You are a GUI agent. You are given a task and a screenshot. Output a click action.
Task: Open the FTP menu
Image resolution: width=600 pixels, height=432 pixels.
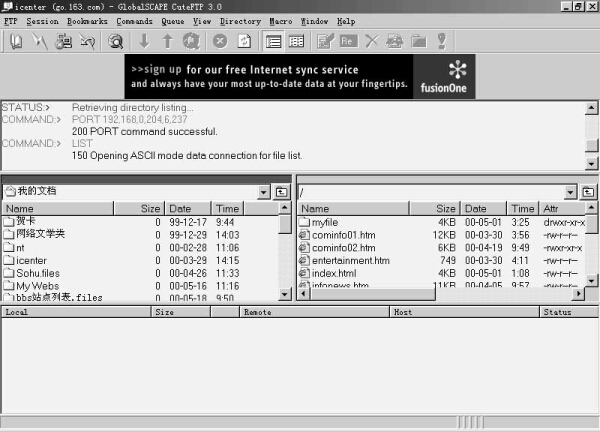[x=11, y=21]
